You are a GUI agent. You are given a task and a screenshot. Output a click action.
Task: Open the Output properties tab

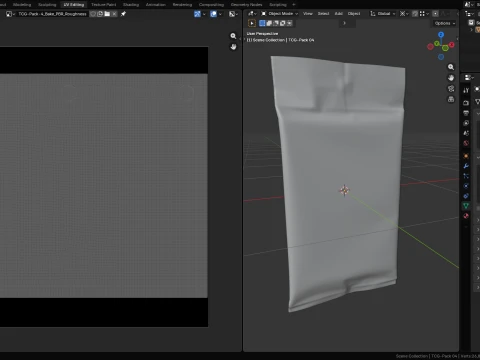[466, 113]
